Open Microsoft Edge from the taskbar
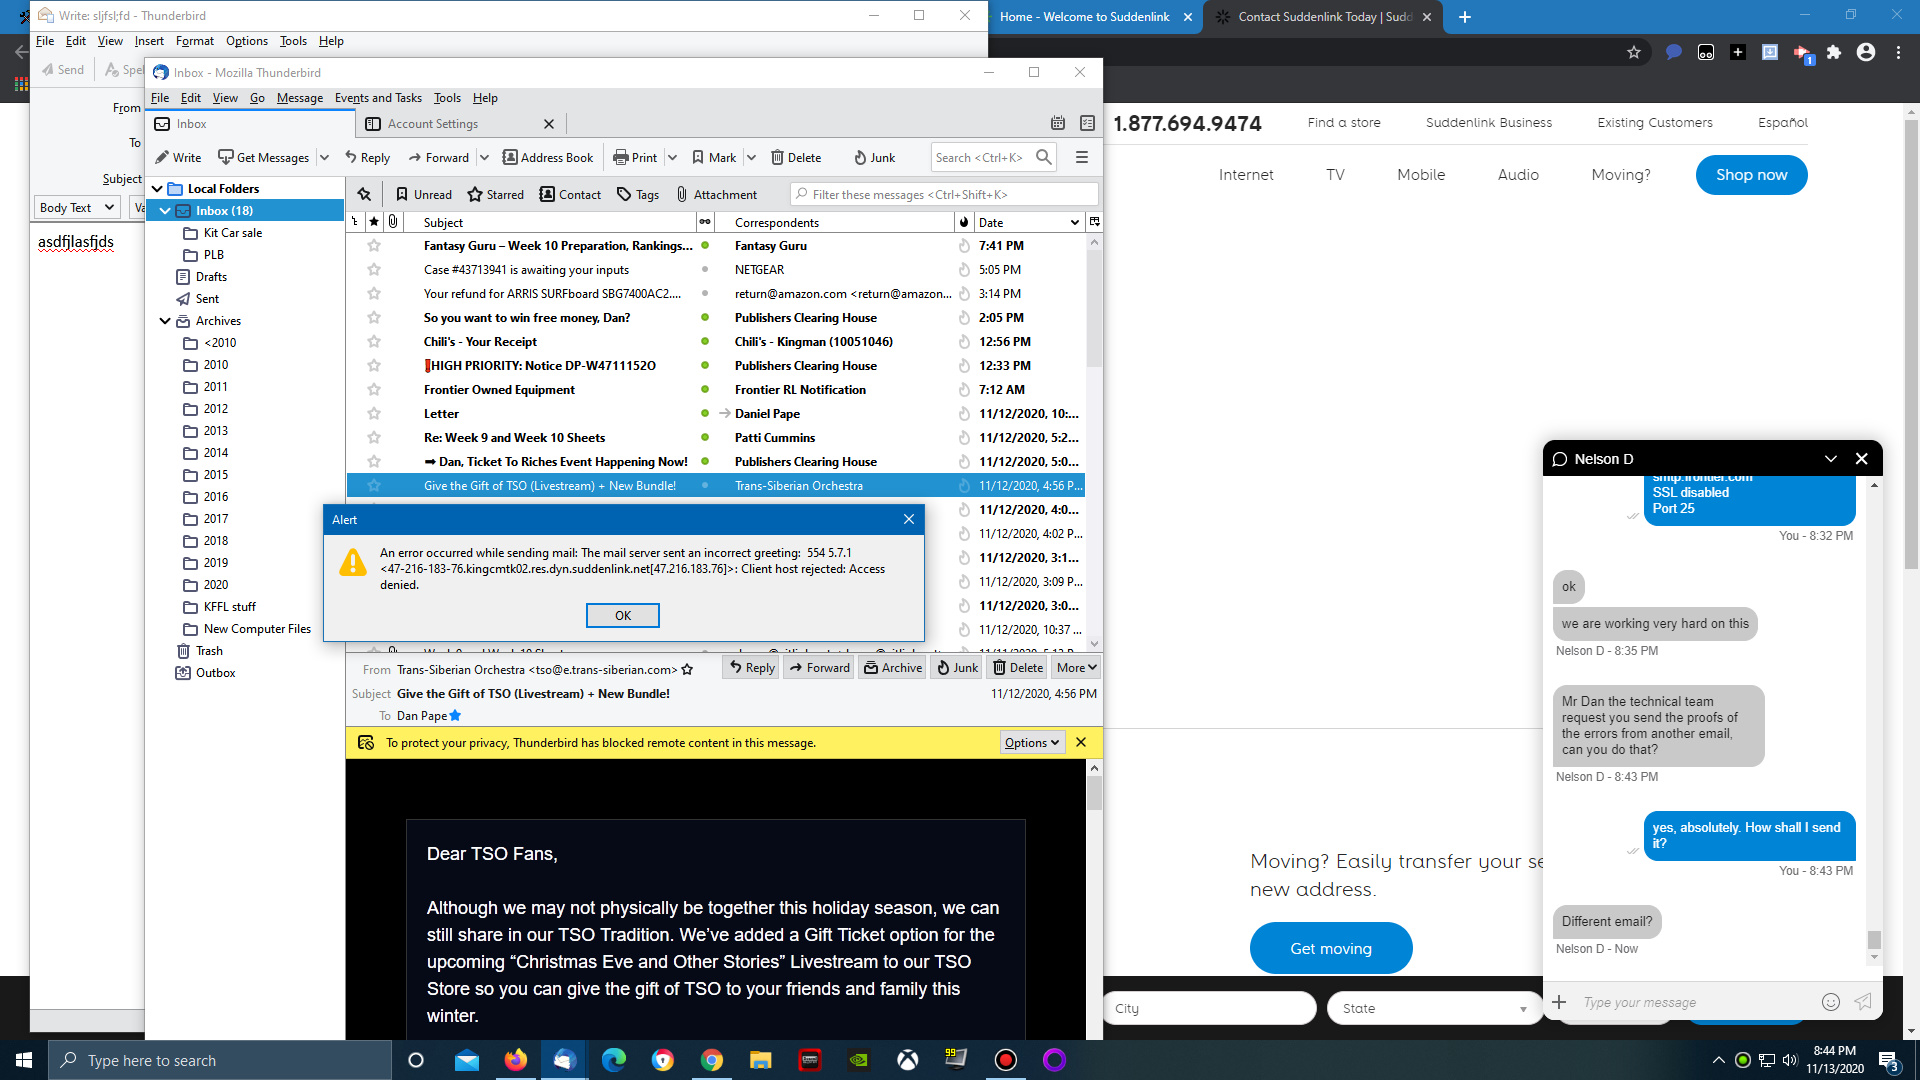1920x1080 pixels. point(613,1060)
